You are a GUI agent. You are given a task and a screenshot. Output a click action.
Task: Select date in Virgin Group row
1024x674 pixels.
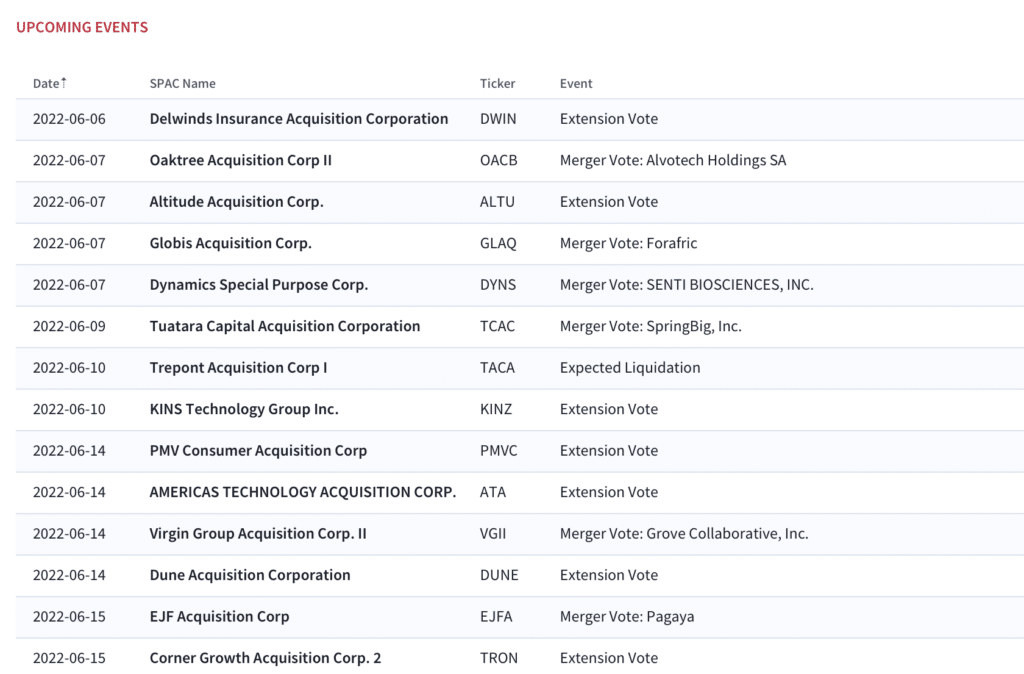coord(69,534)
